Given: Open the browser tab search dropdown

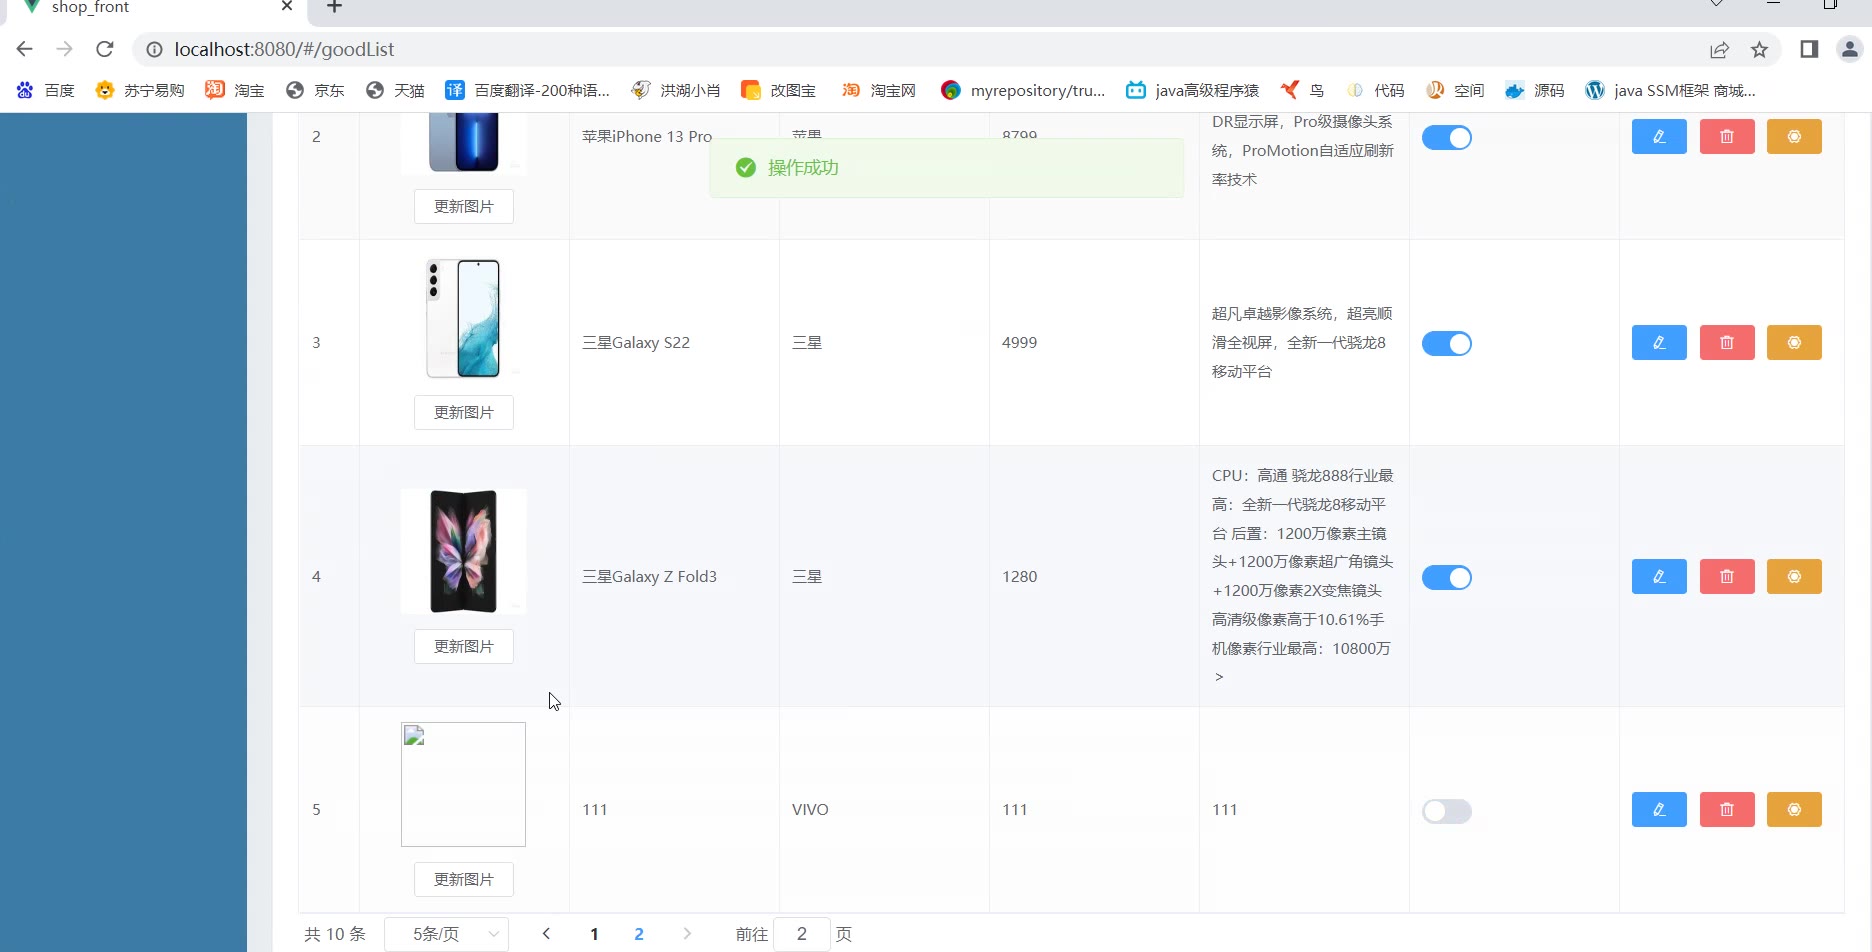Looking at the screenshot, I should pos(1716,5).
